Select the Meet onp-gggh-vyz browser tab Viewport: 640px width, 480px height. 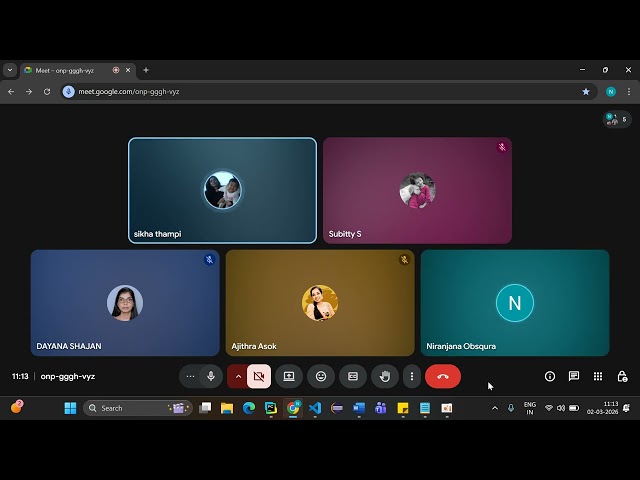[66, 70]
